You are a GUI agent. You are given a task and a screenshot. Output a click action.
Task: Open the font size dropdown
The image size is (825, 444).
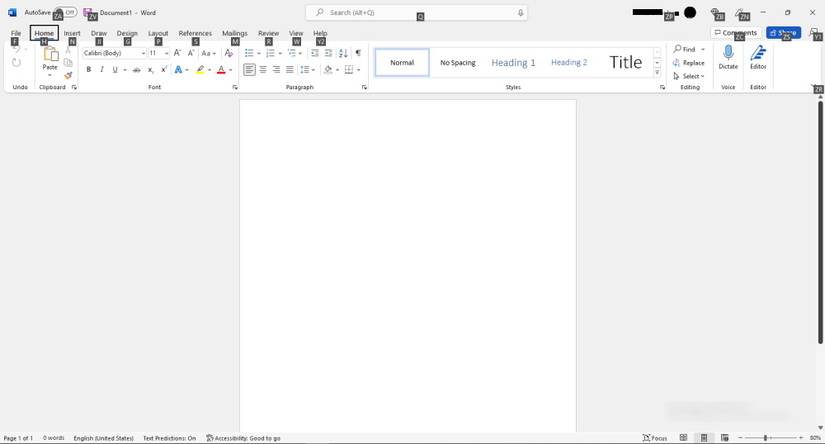167,53
